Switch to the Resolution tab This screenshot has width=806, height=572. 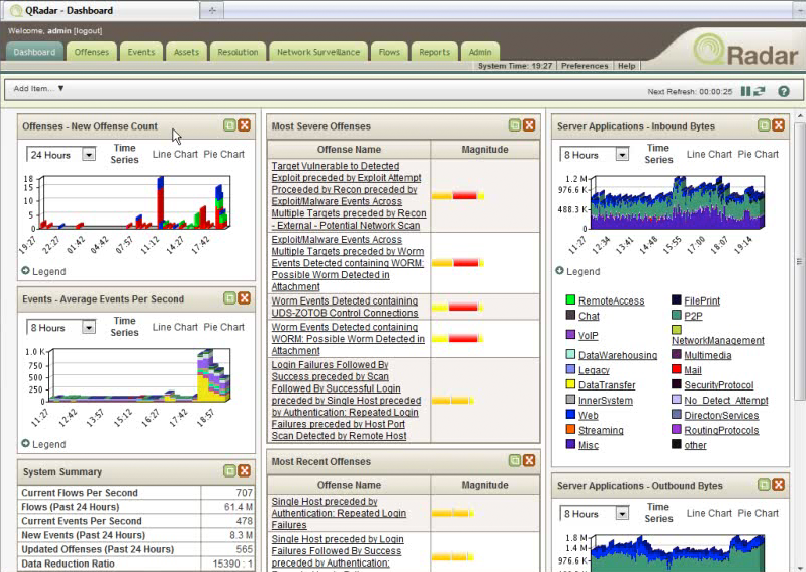click(237, 52)
